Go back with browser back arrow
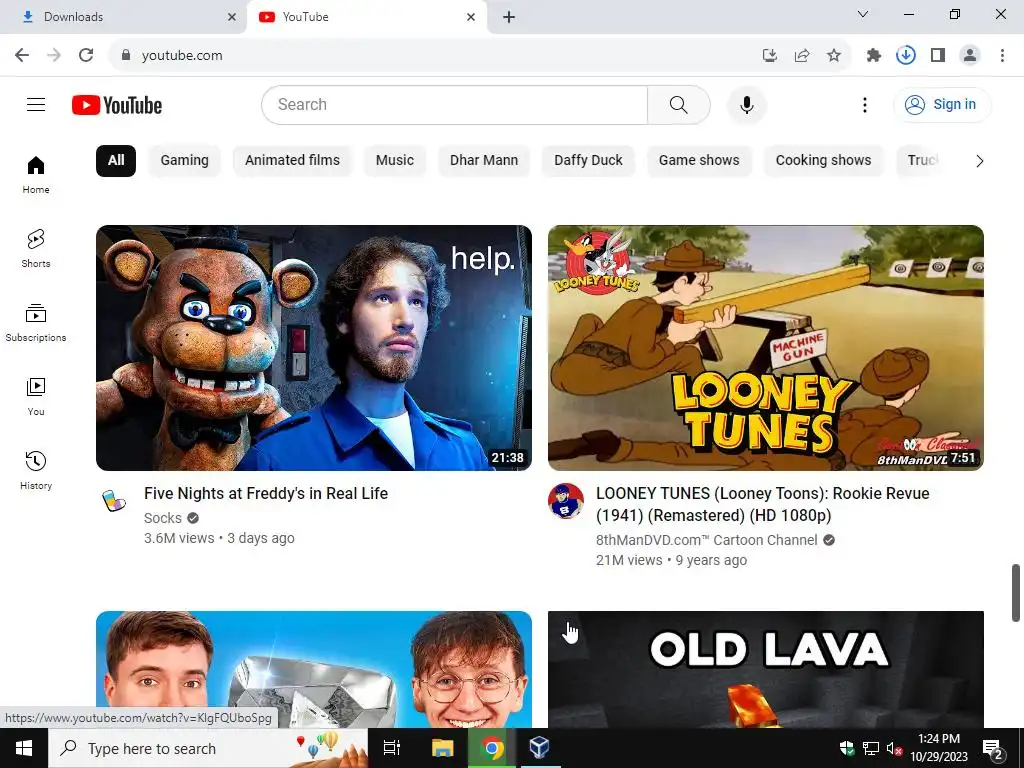The height and width of the screenshot is (768, 1024). [22, 55]
